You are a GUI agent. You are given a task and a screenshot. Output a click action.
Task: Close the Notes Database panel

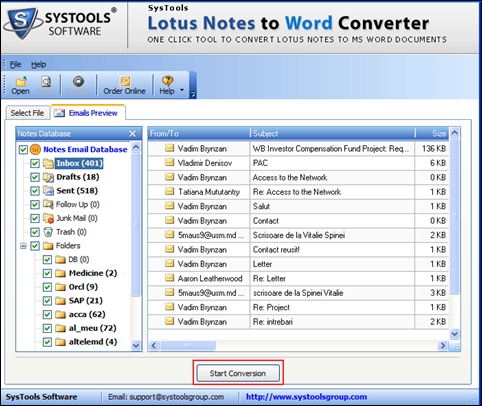[x=133, y=134]
